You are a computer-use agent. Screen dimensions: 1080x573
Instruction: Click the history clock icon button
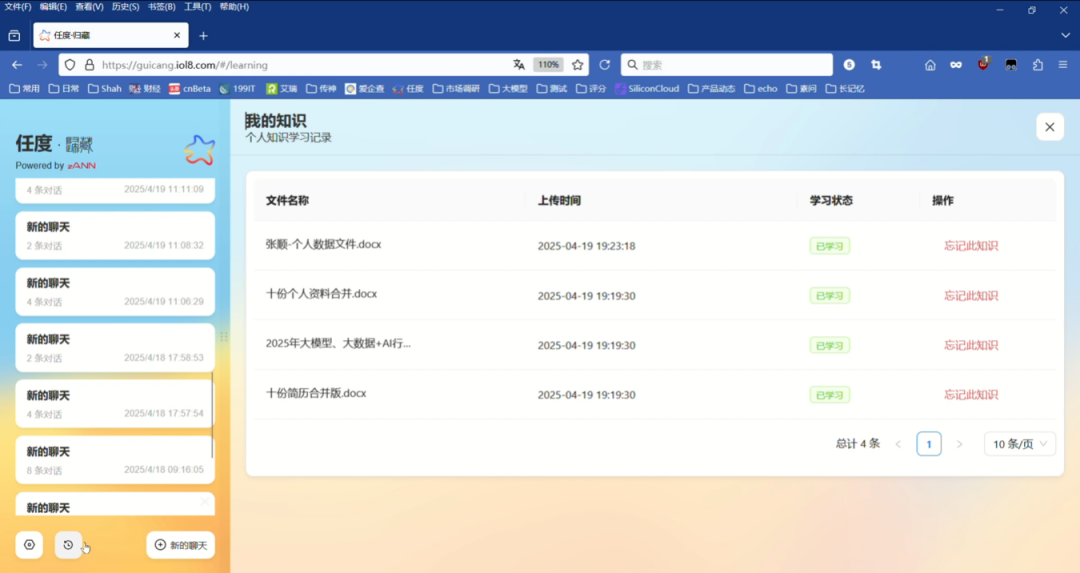pos(68,545)
